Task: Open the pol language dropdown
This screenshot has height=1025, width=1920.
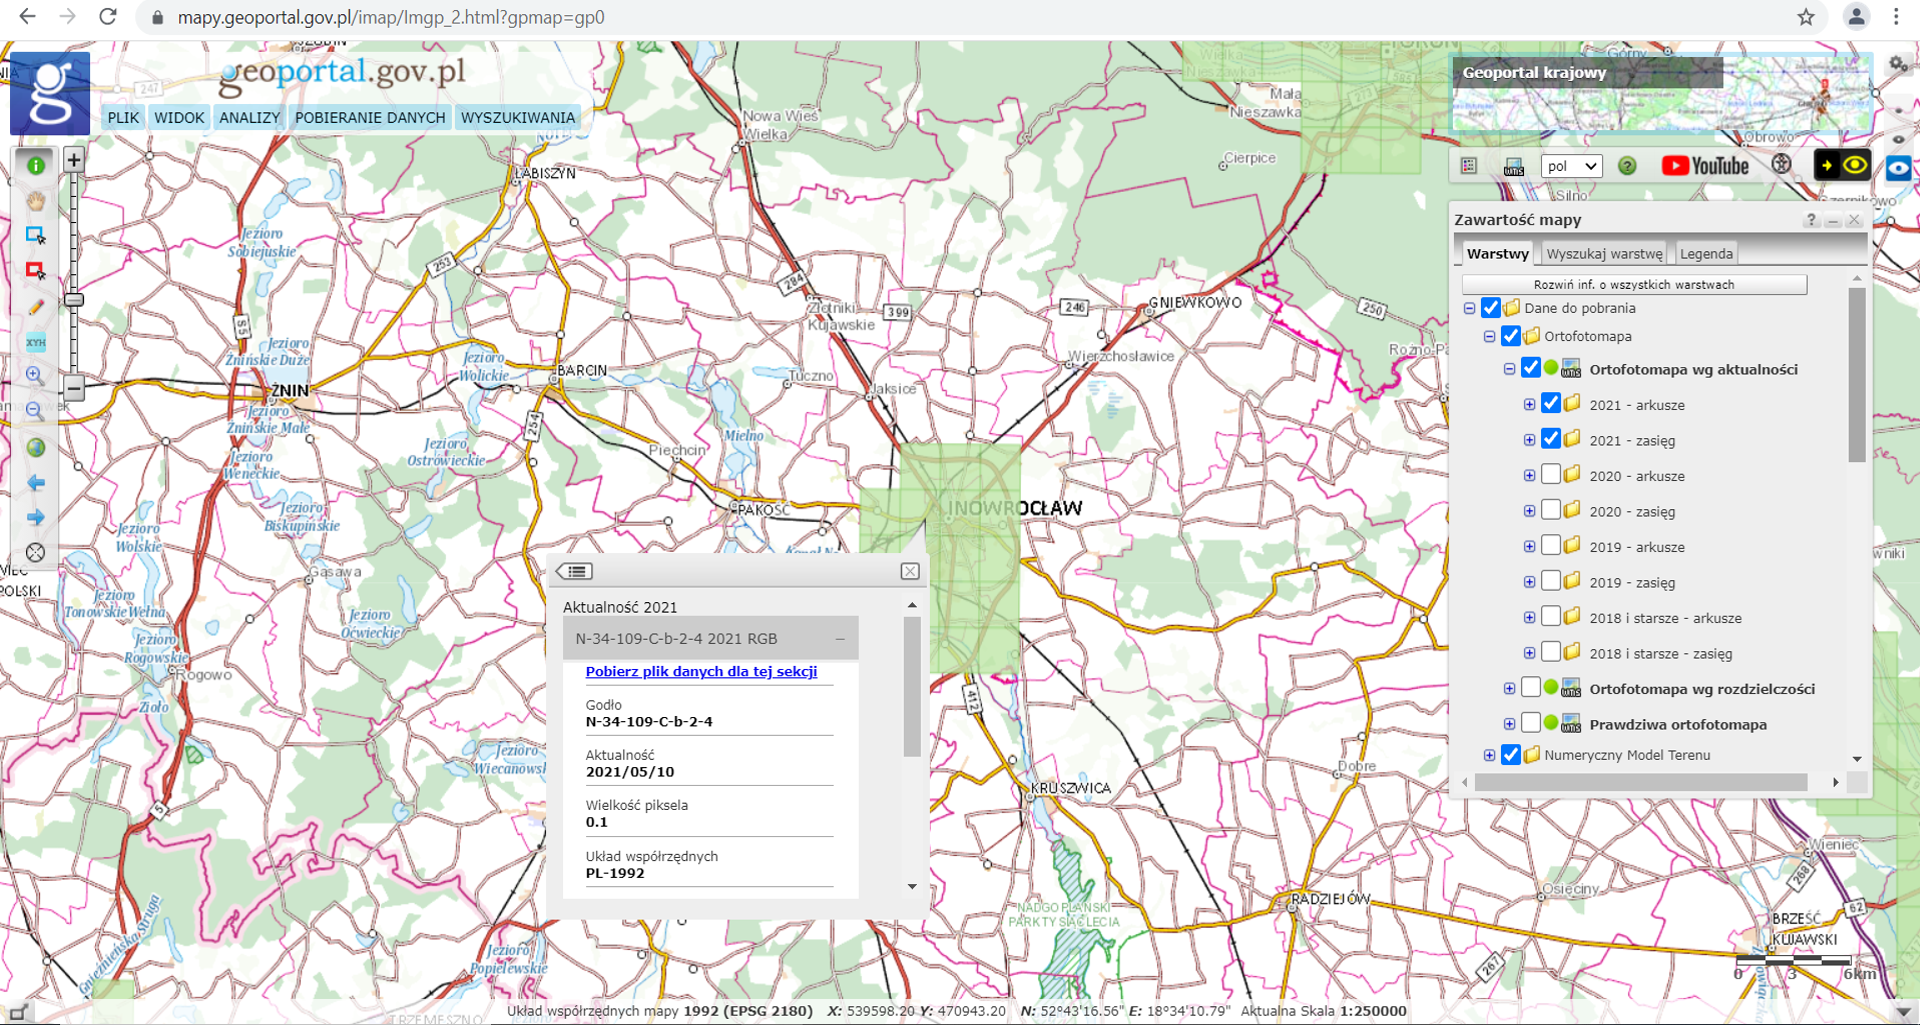Action: point(1571,166)
